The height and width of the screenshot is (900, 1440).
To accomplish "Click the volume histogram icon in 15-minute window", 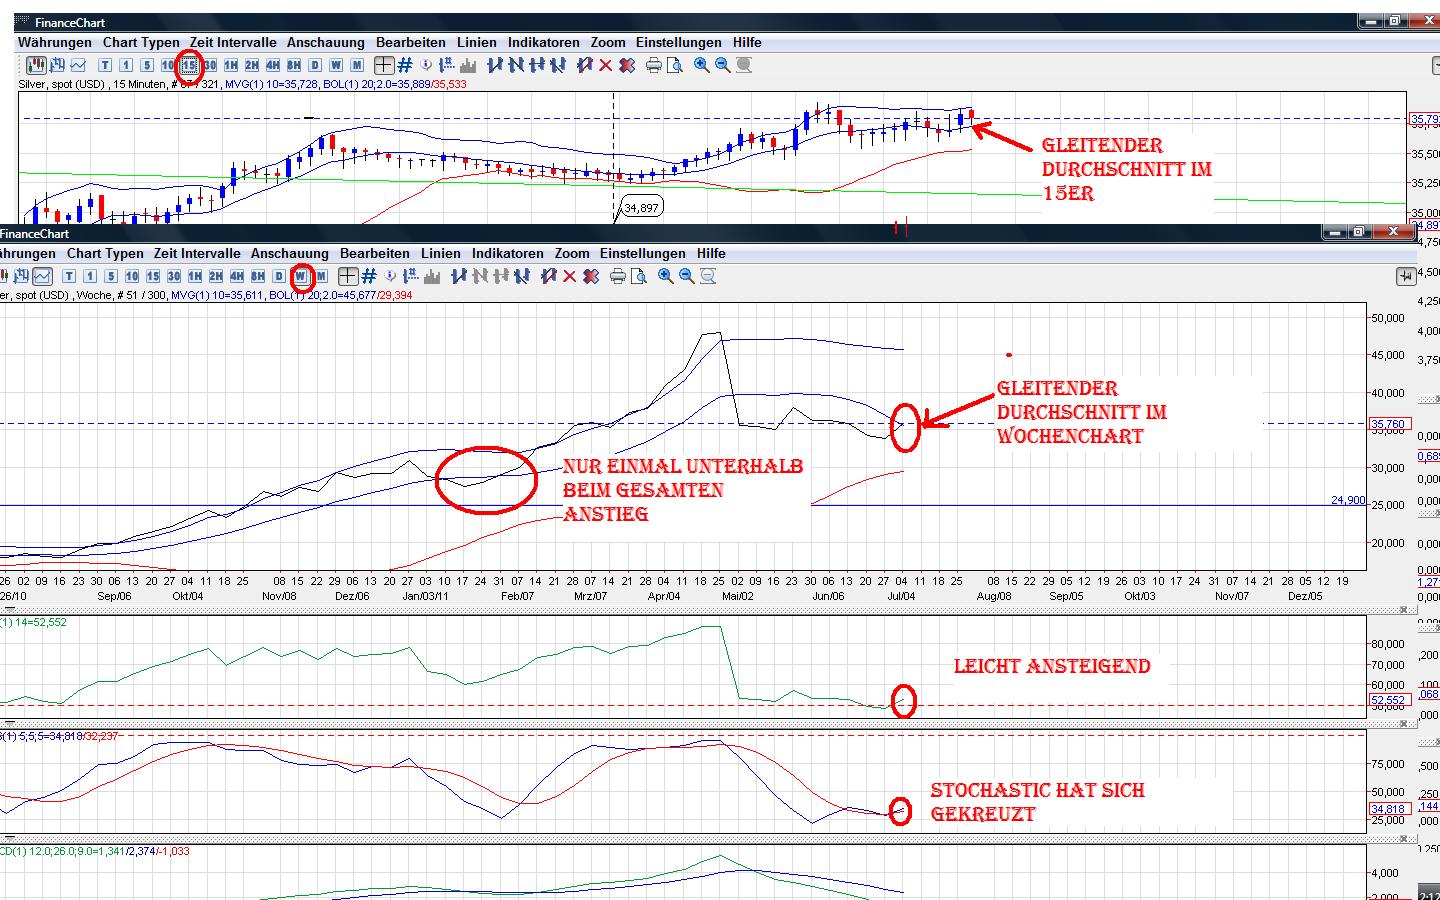I will [469, 65].
